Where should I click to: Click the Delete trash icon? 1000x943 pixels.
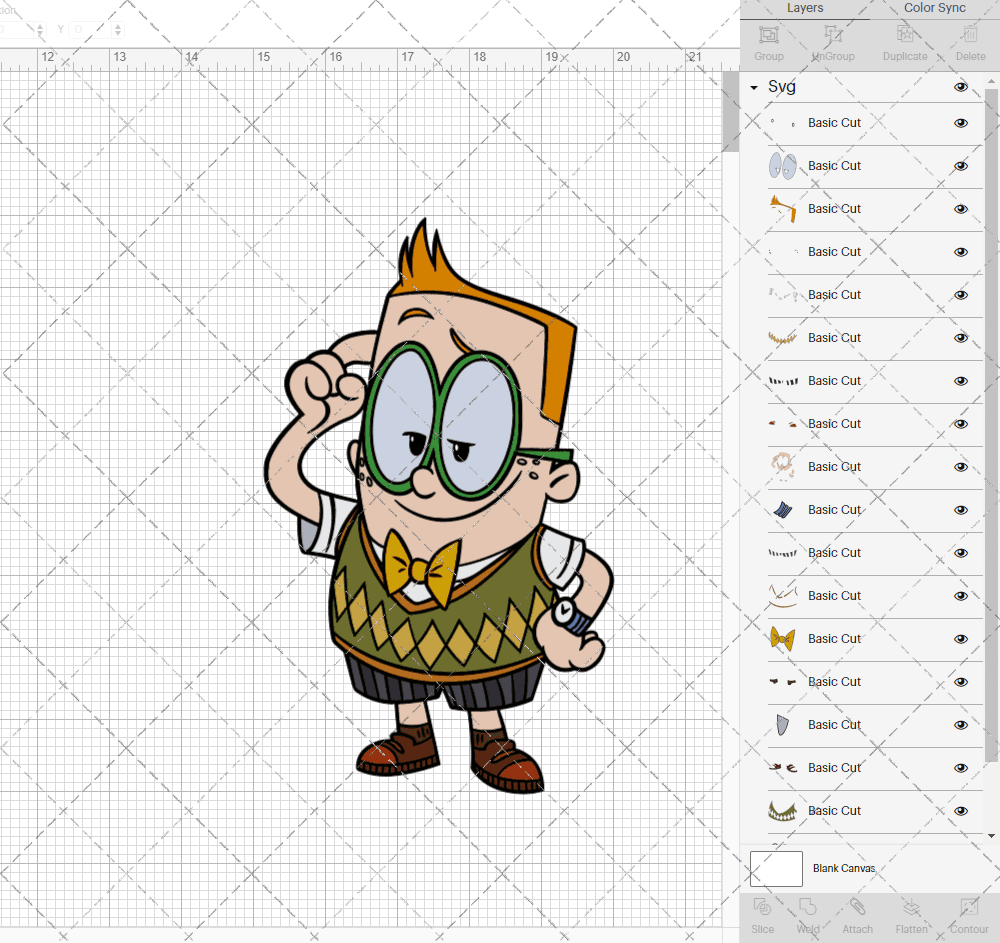[970, 34]
